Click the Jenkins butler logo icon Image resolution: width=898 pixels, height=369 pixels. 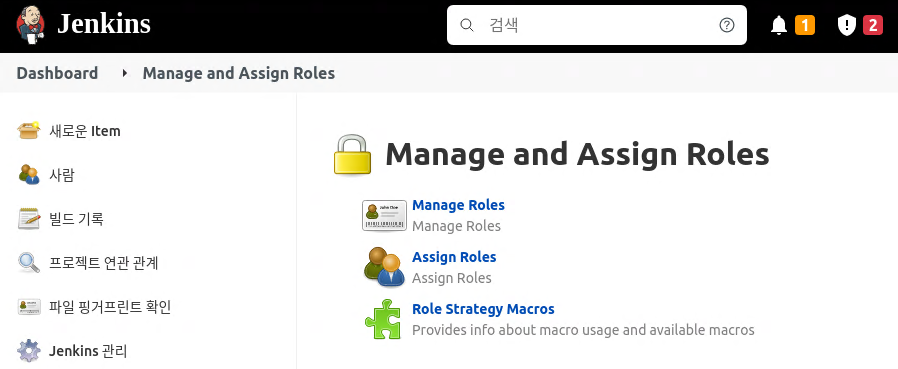pos(31,25)
